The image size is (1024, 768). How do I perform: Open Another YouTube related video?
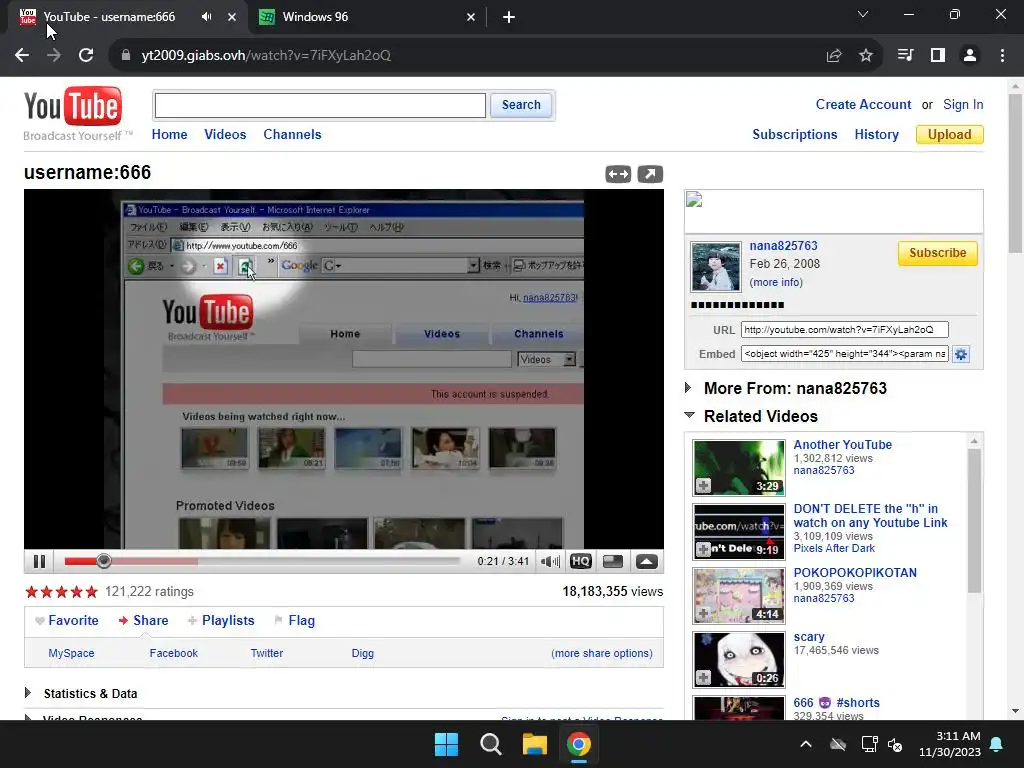(842, 445)
